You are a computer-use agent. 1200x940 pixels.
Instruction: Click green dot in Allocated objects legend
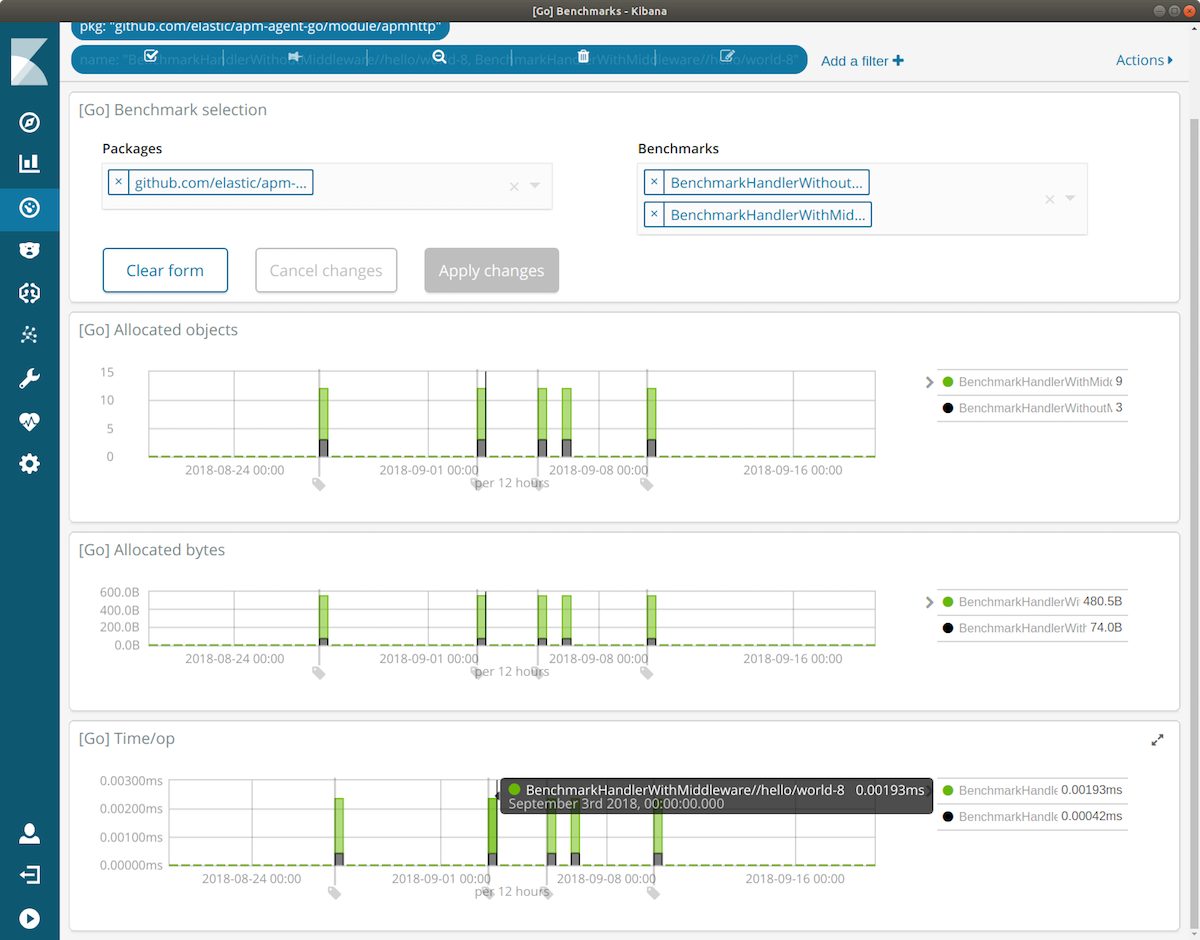(x=948, y=382)
